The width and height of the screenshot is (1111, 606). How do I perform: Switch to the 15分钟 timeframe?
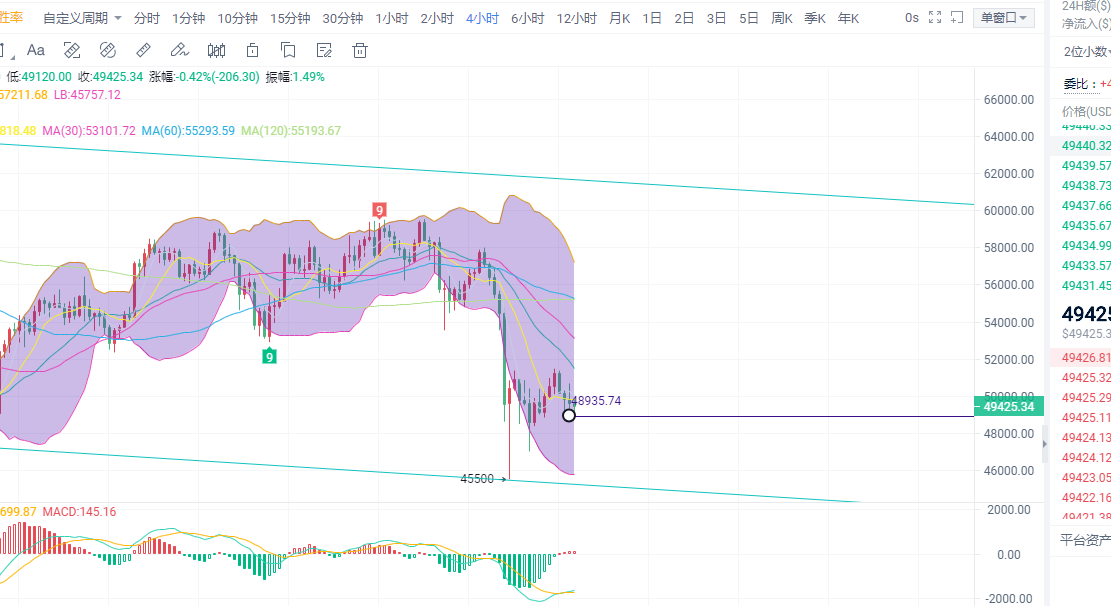290,18
